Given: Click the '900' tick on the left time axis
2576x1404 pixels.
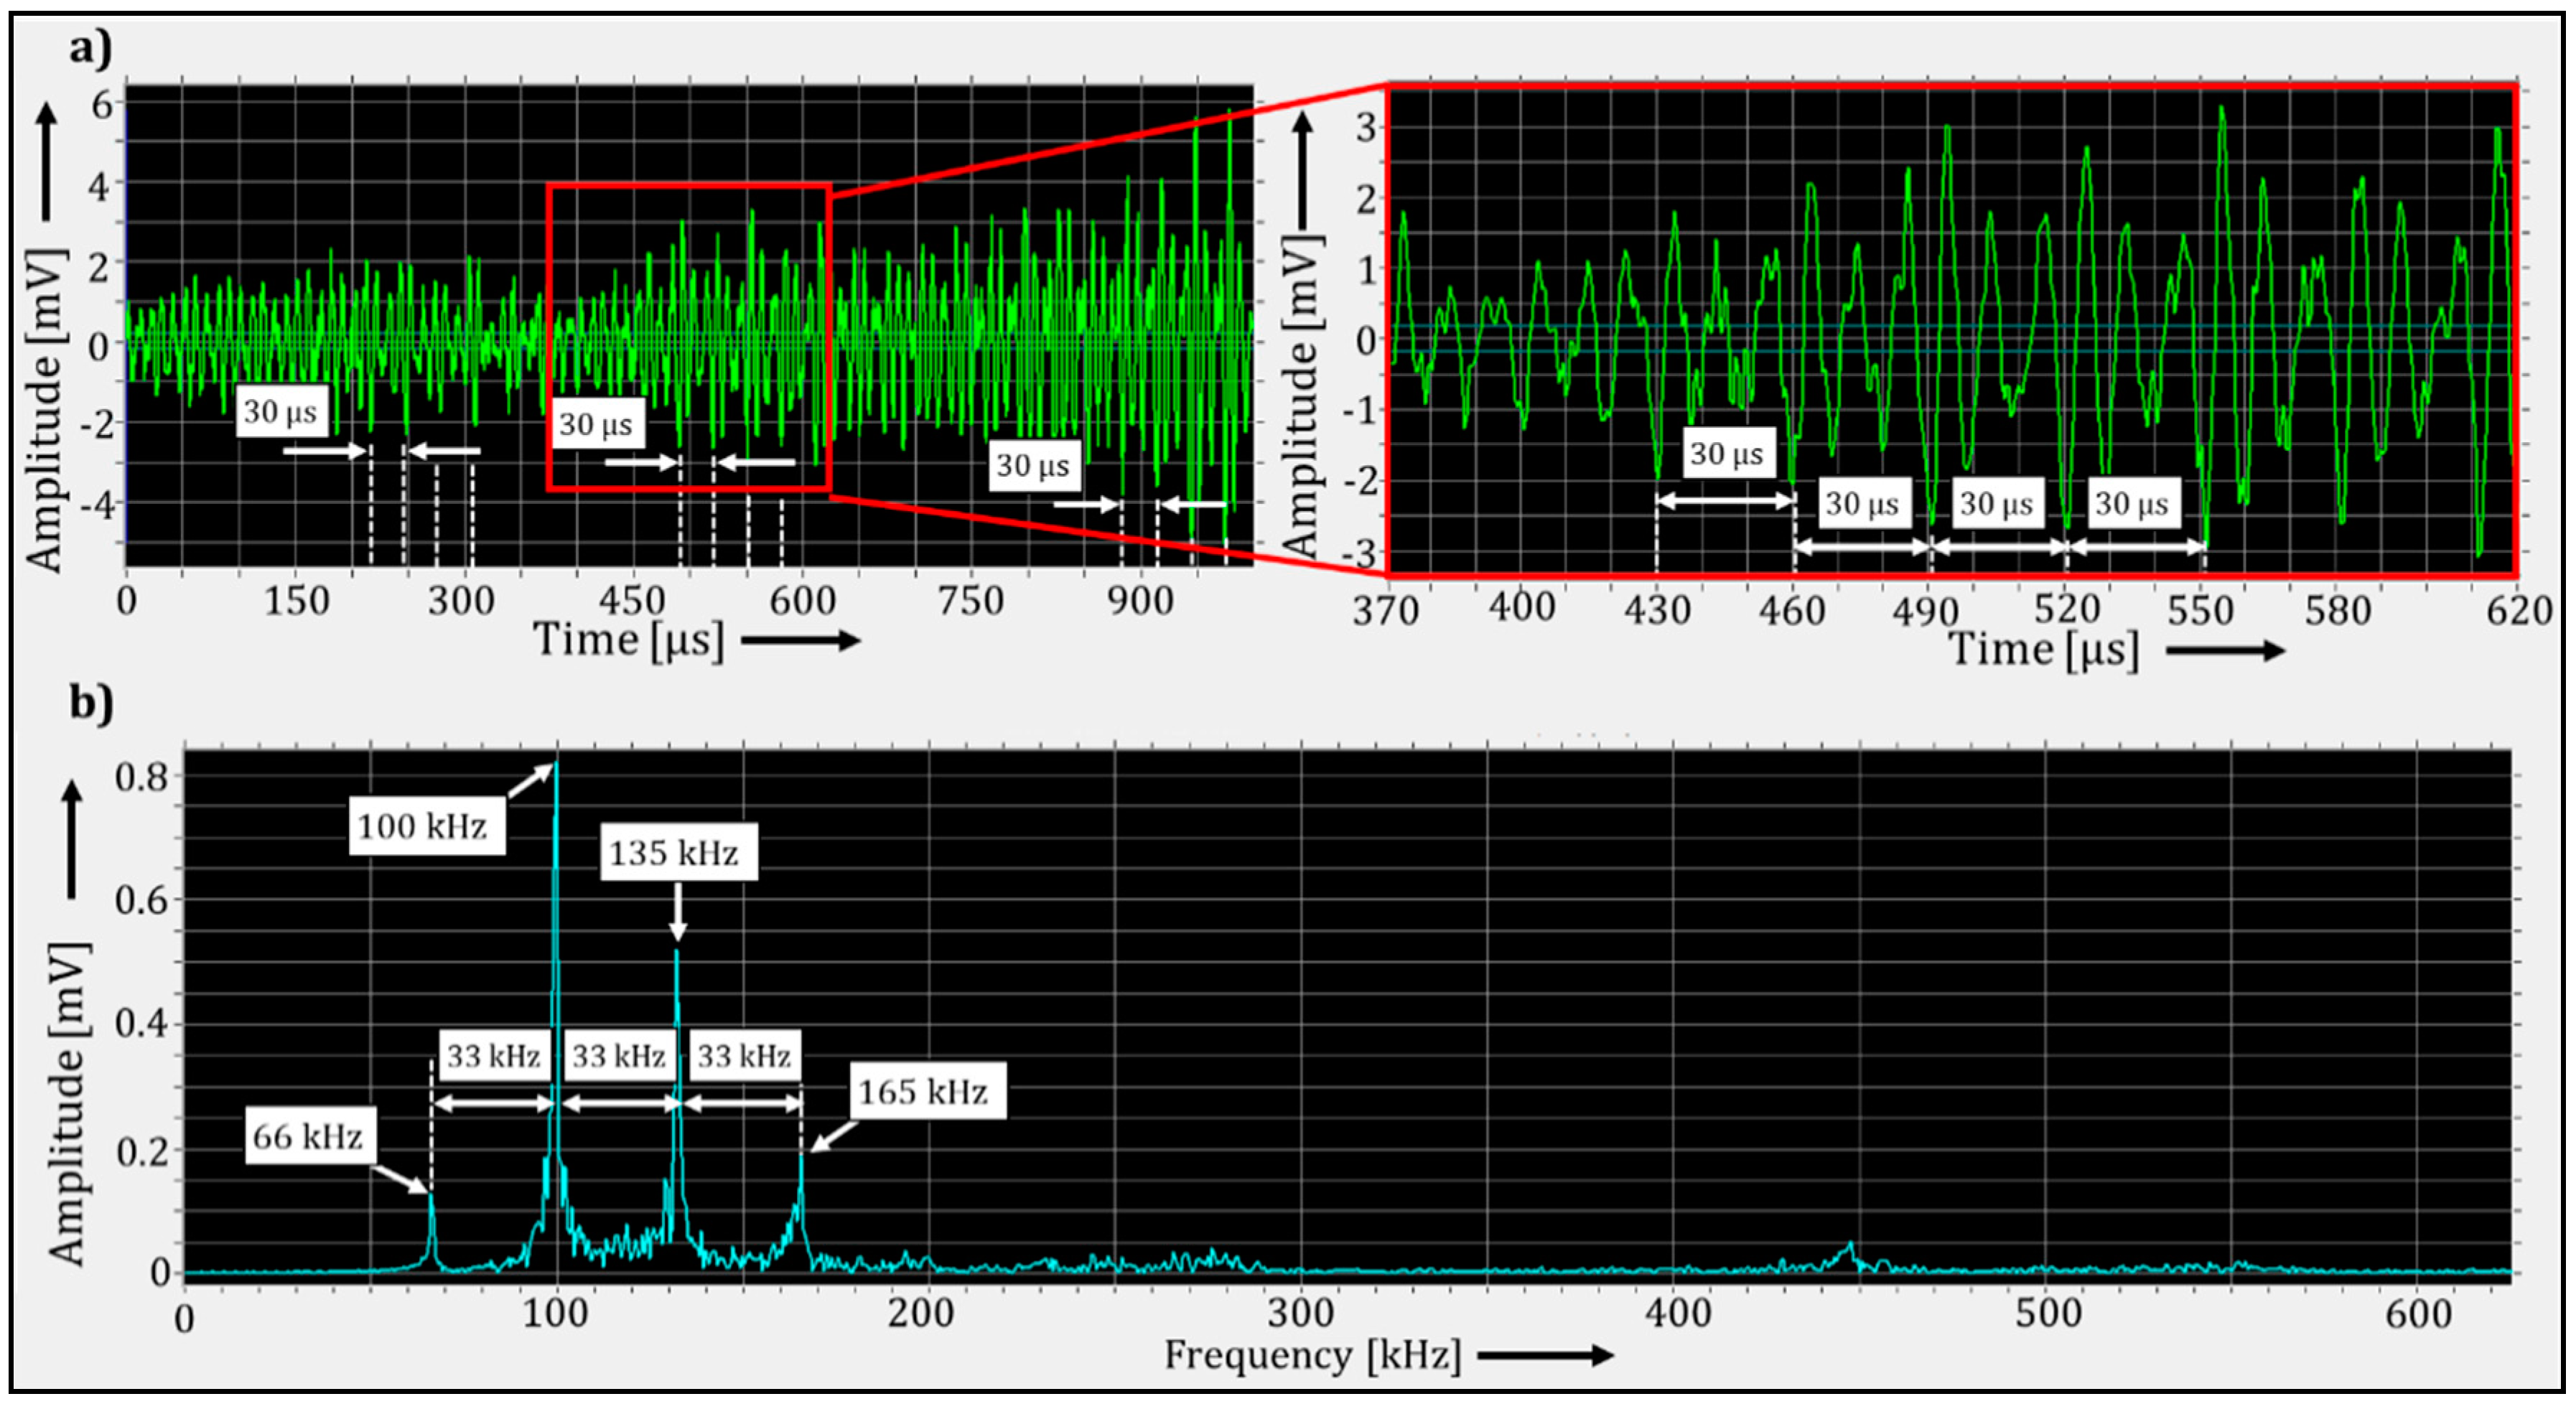Looking at the screenshot, I should (1141, 601).
